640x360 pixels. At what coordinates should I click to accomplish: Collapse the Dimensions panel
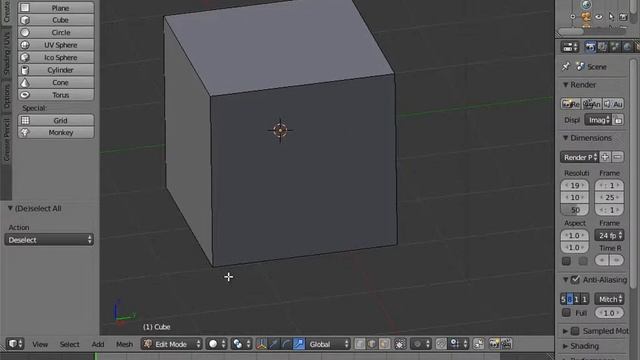566,138
